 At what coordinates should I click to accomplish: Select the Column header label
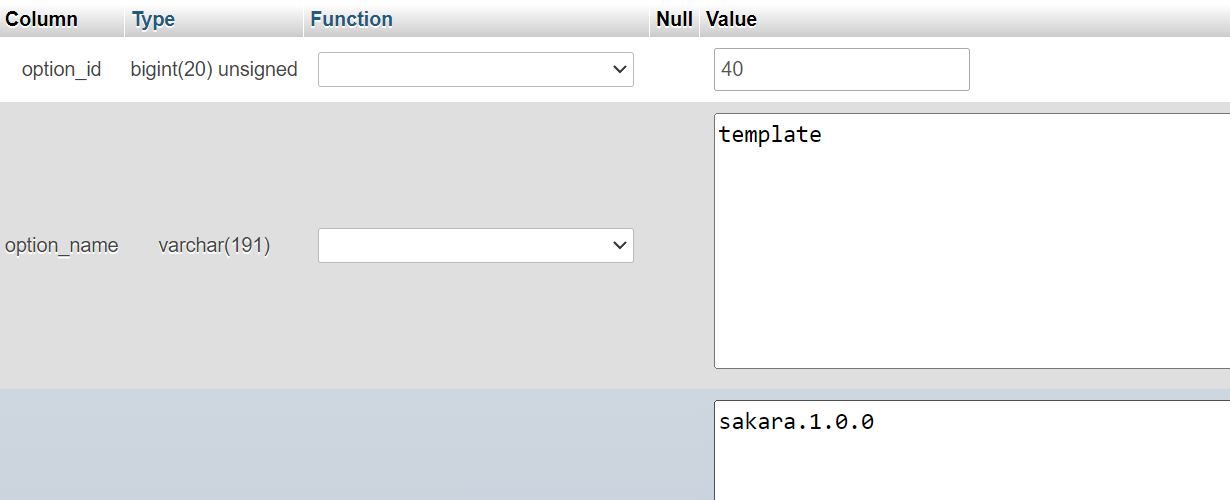tap(42, 19)
